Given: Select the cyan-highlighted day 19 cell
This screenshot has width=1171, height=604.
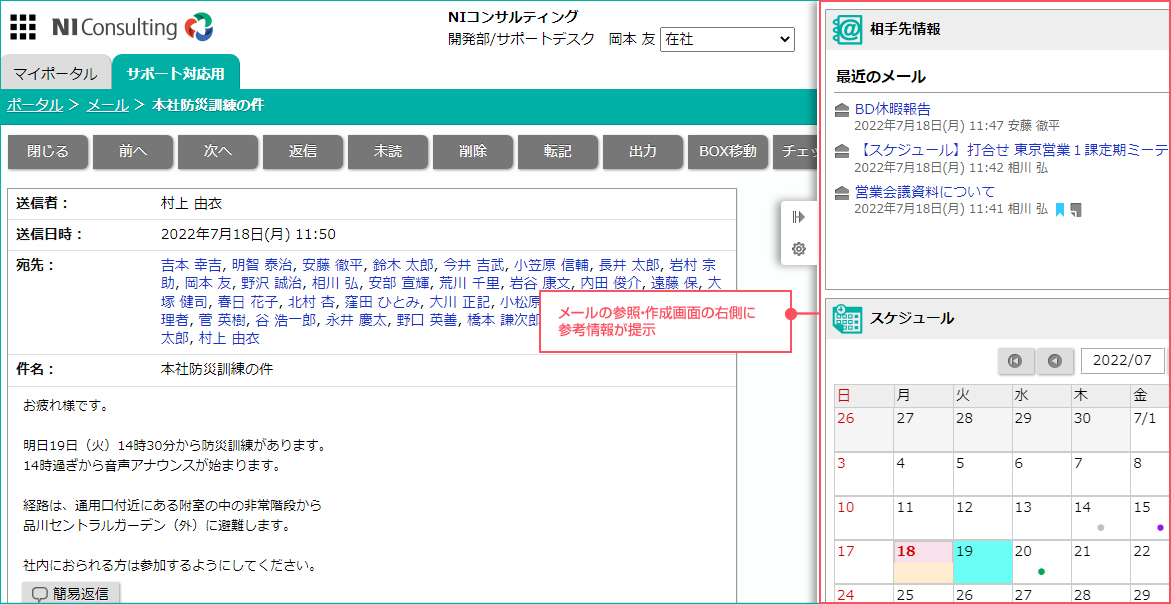Looking at the screenshot, I should pyautogui.click(x=982, y=562).
